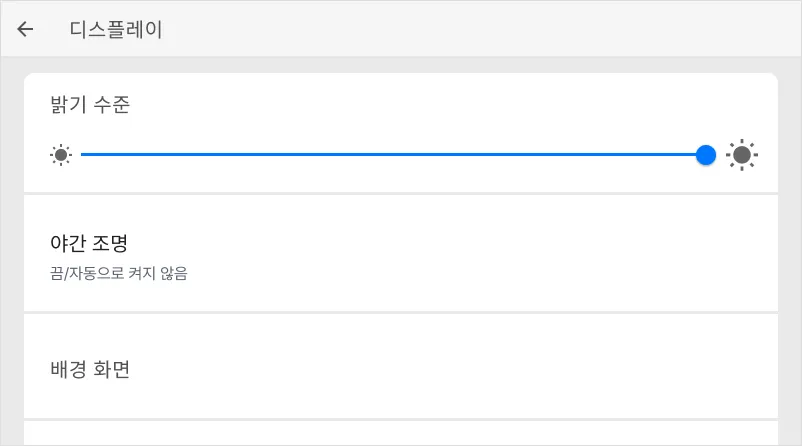Go back using the arrow icon

point(25,29)
